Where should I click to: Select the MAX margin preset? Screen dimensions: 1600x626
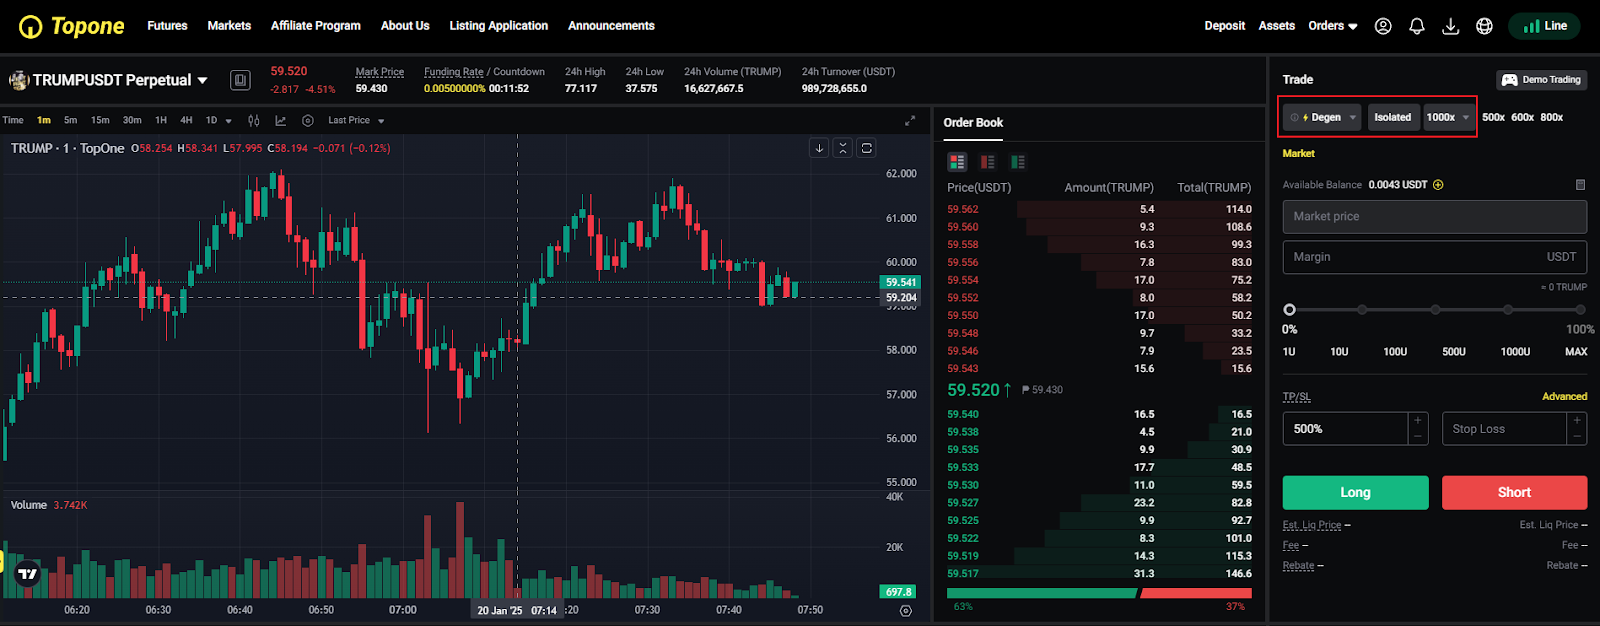(x=1576, y=352)
